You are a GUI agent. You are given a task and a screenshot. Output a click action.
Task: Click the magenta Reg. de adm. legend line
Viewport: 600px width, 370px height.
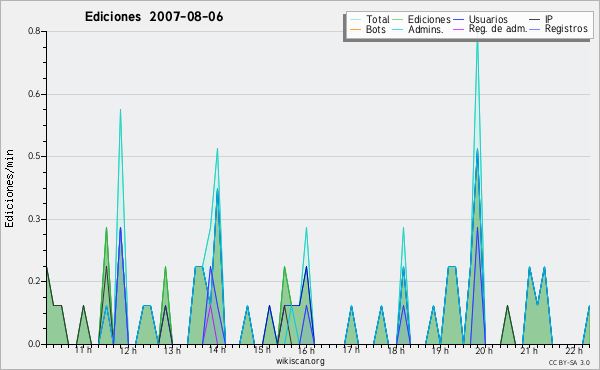pyautogui.click(x=458, y=29)
